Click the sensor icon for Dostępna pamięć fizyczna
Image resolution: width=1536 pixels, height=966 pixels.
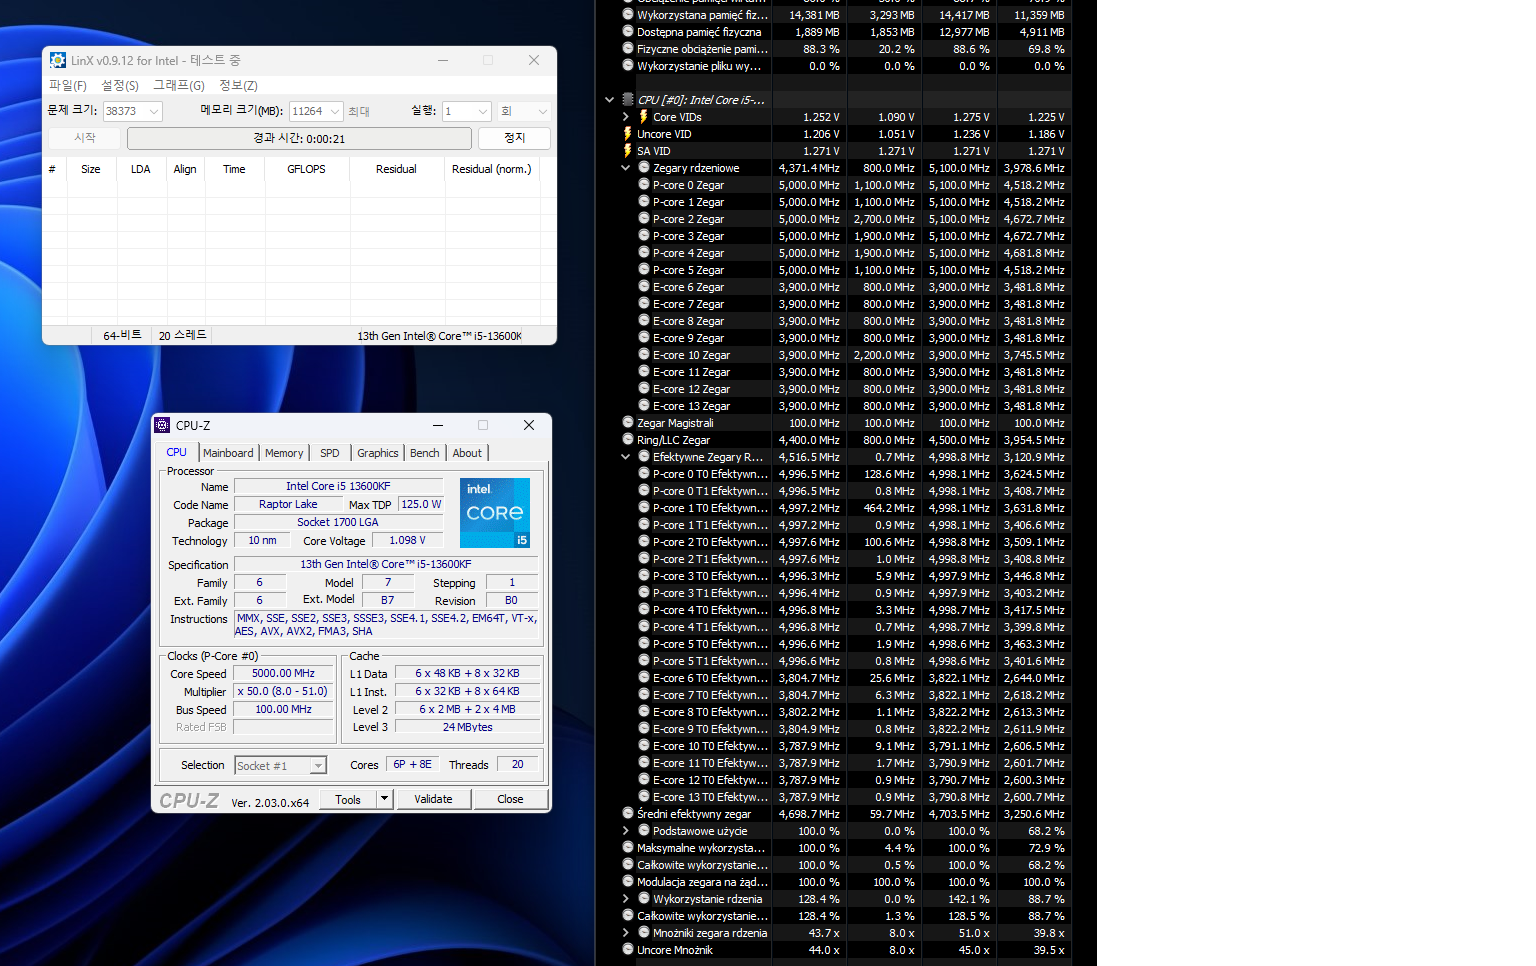pyautogui.click(x=628, y=32)
